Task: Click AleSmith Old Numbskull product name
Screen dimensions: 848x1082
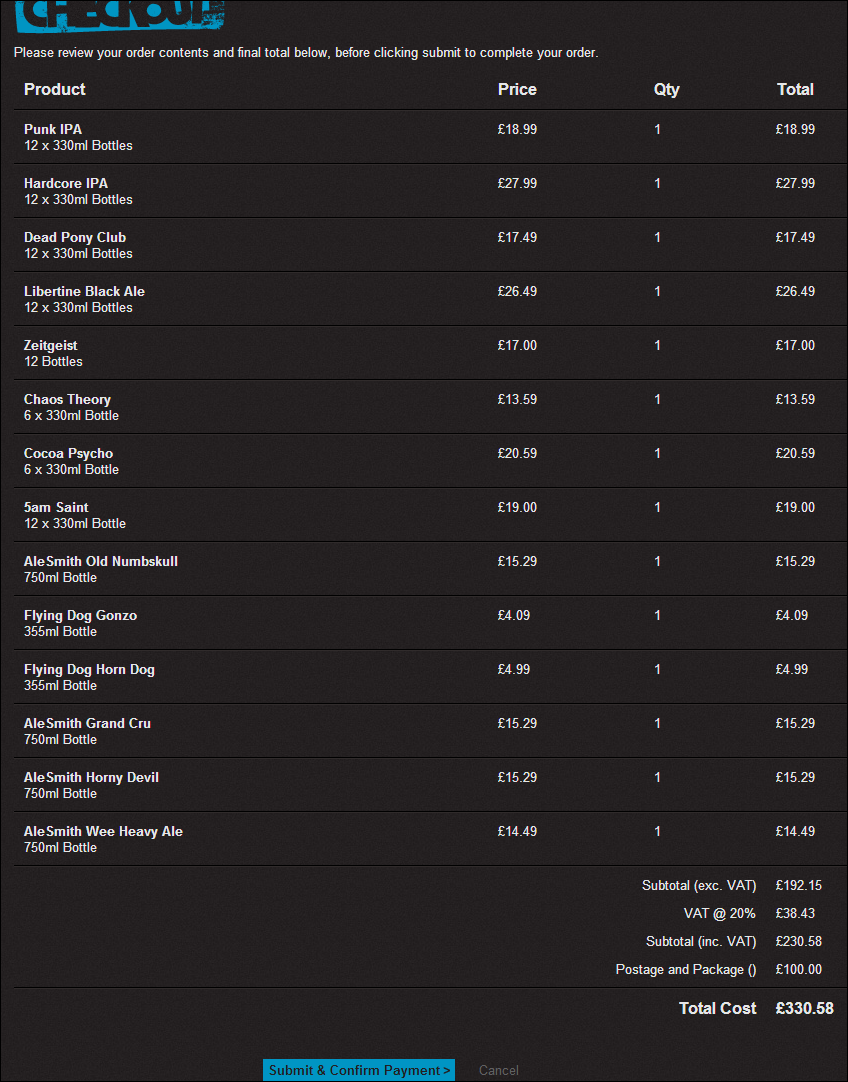Action: (x=101, y=561)
